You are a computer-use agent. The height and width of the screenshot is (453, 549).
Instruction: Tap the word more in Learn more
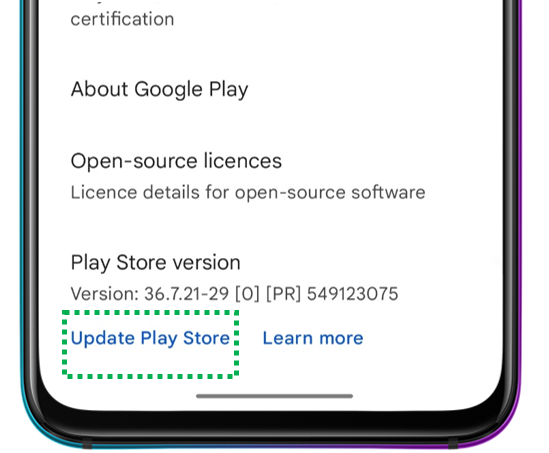click(x=341, y=339)
